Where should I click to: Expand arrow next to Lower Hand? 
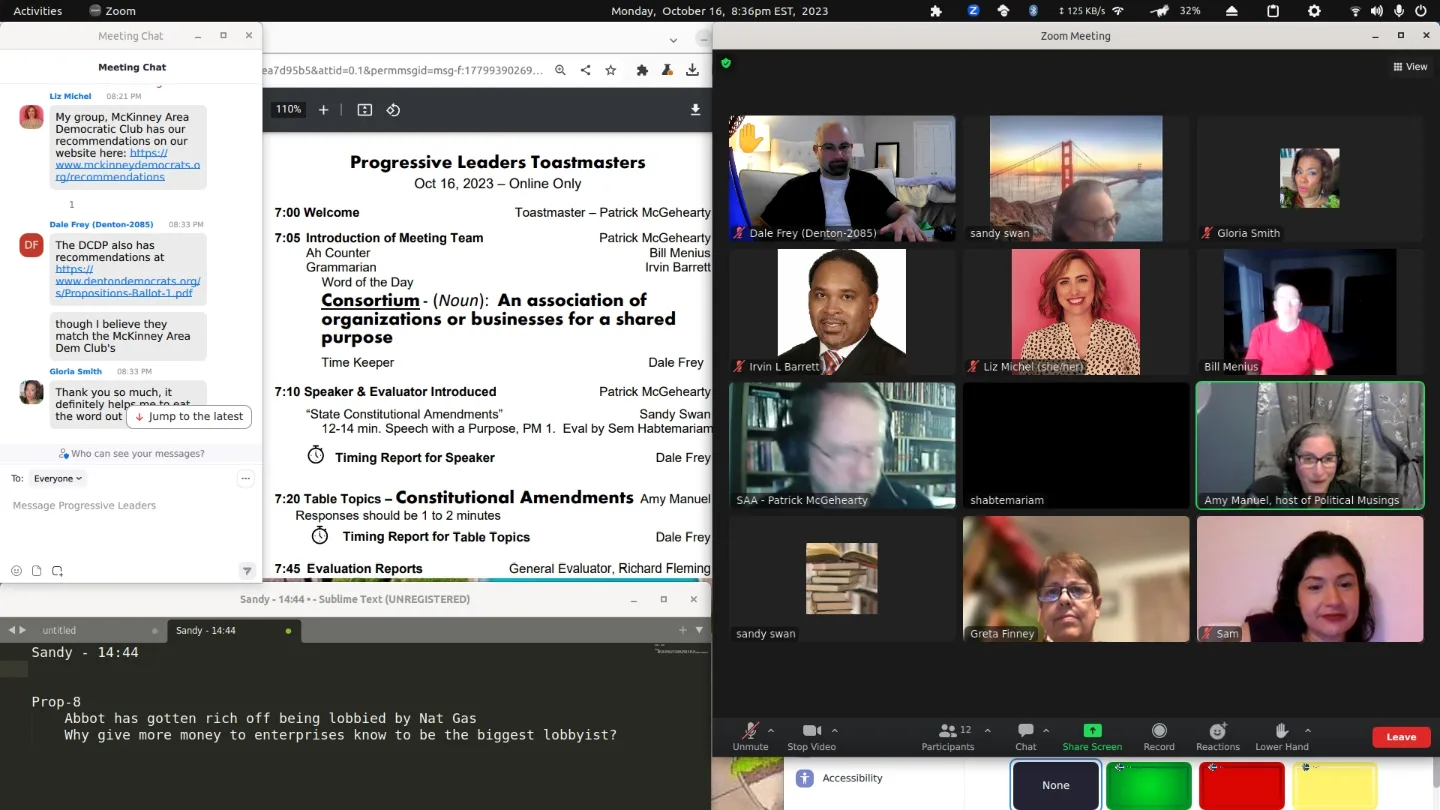tap(1308, 730)
